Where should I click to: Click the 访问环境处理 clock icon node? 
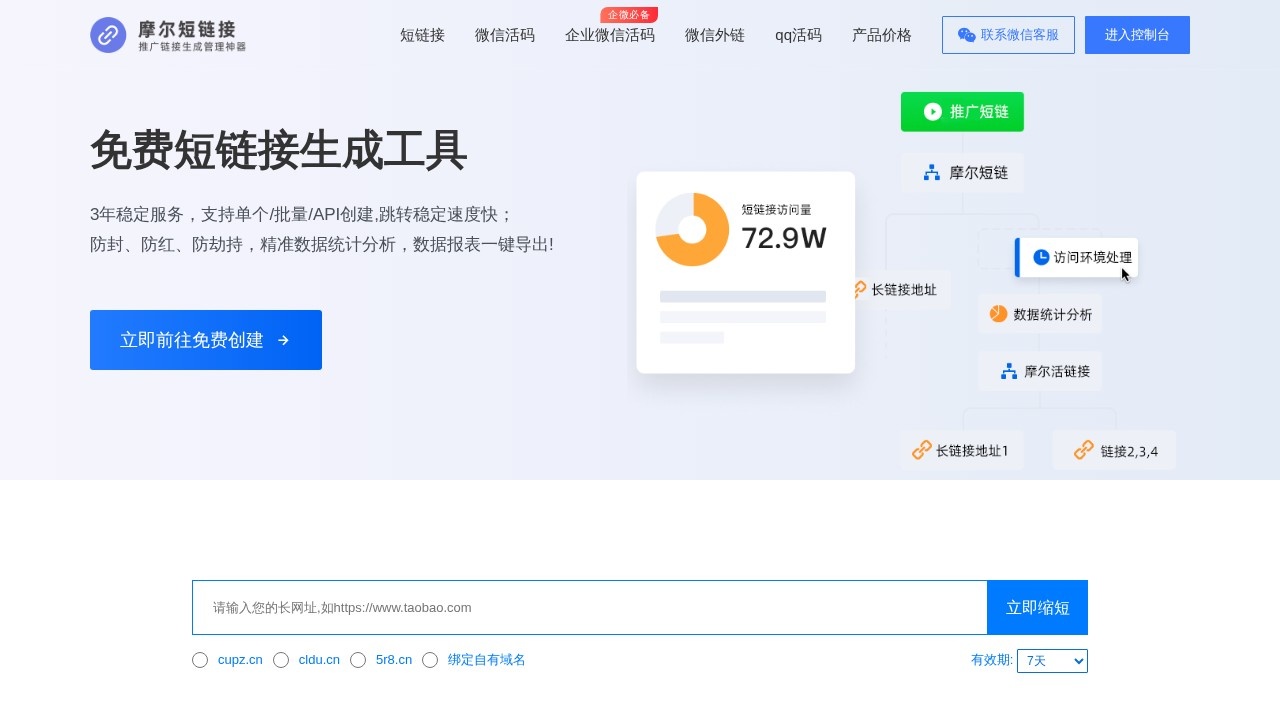pos(1042,257)
